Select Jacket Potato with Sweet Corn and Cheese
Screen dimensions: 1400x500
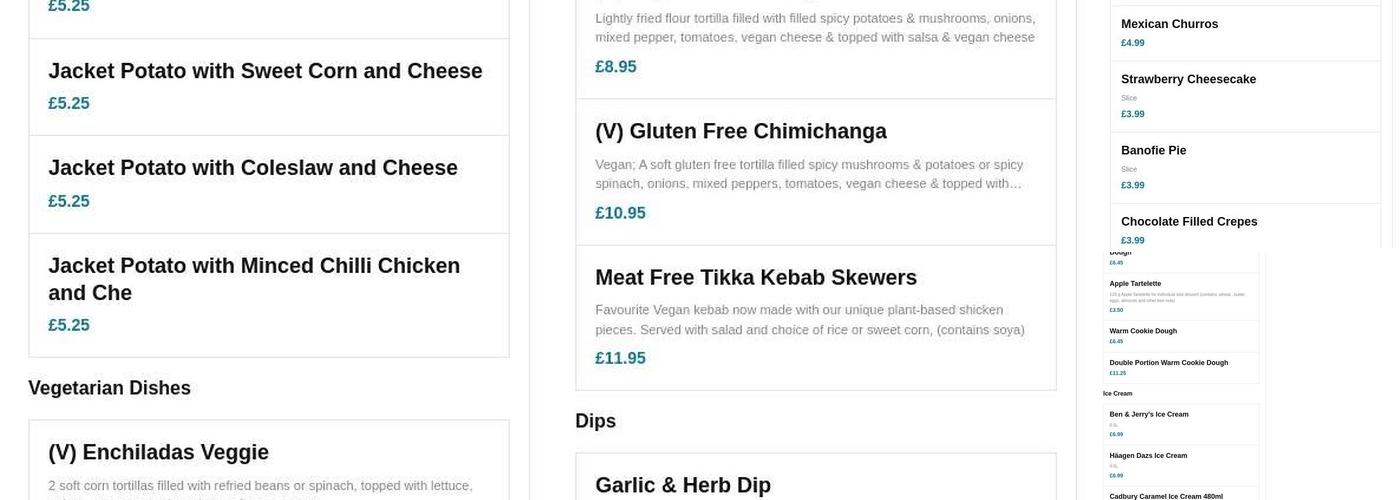[265, 72]
